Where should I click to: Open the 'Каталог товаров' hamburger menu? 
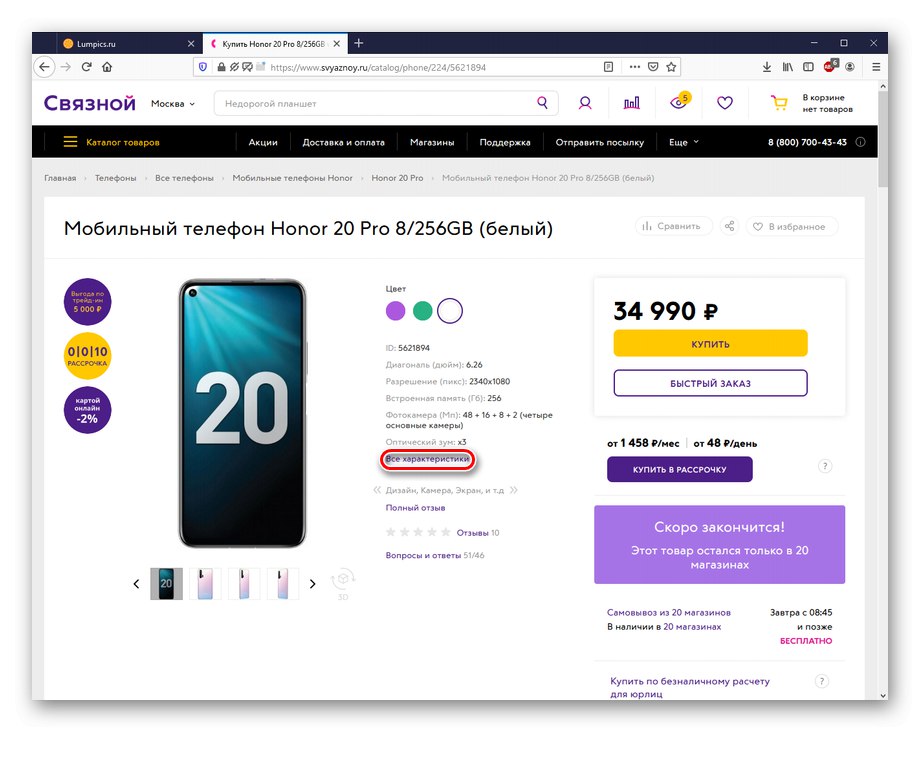111,142
